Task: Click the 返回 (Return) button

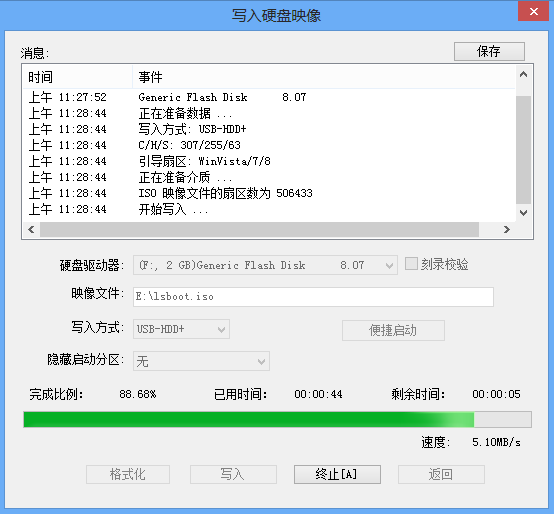Action: [x=441, y=474]
